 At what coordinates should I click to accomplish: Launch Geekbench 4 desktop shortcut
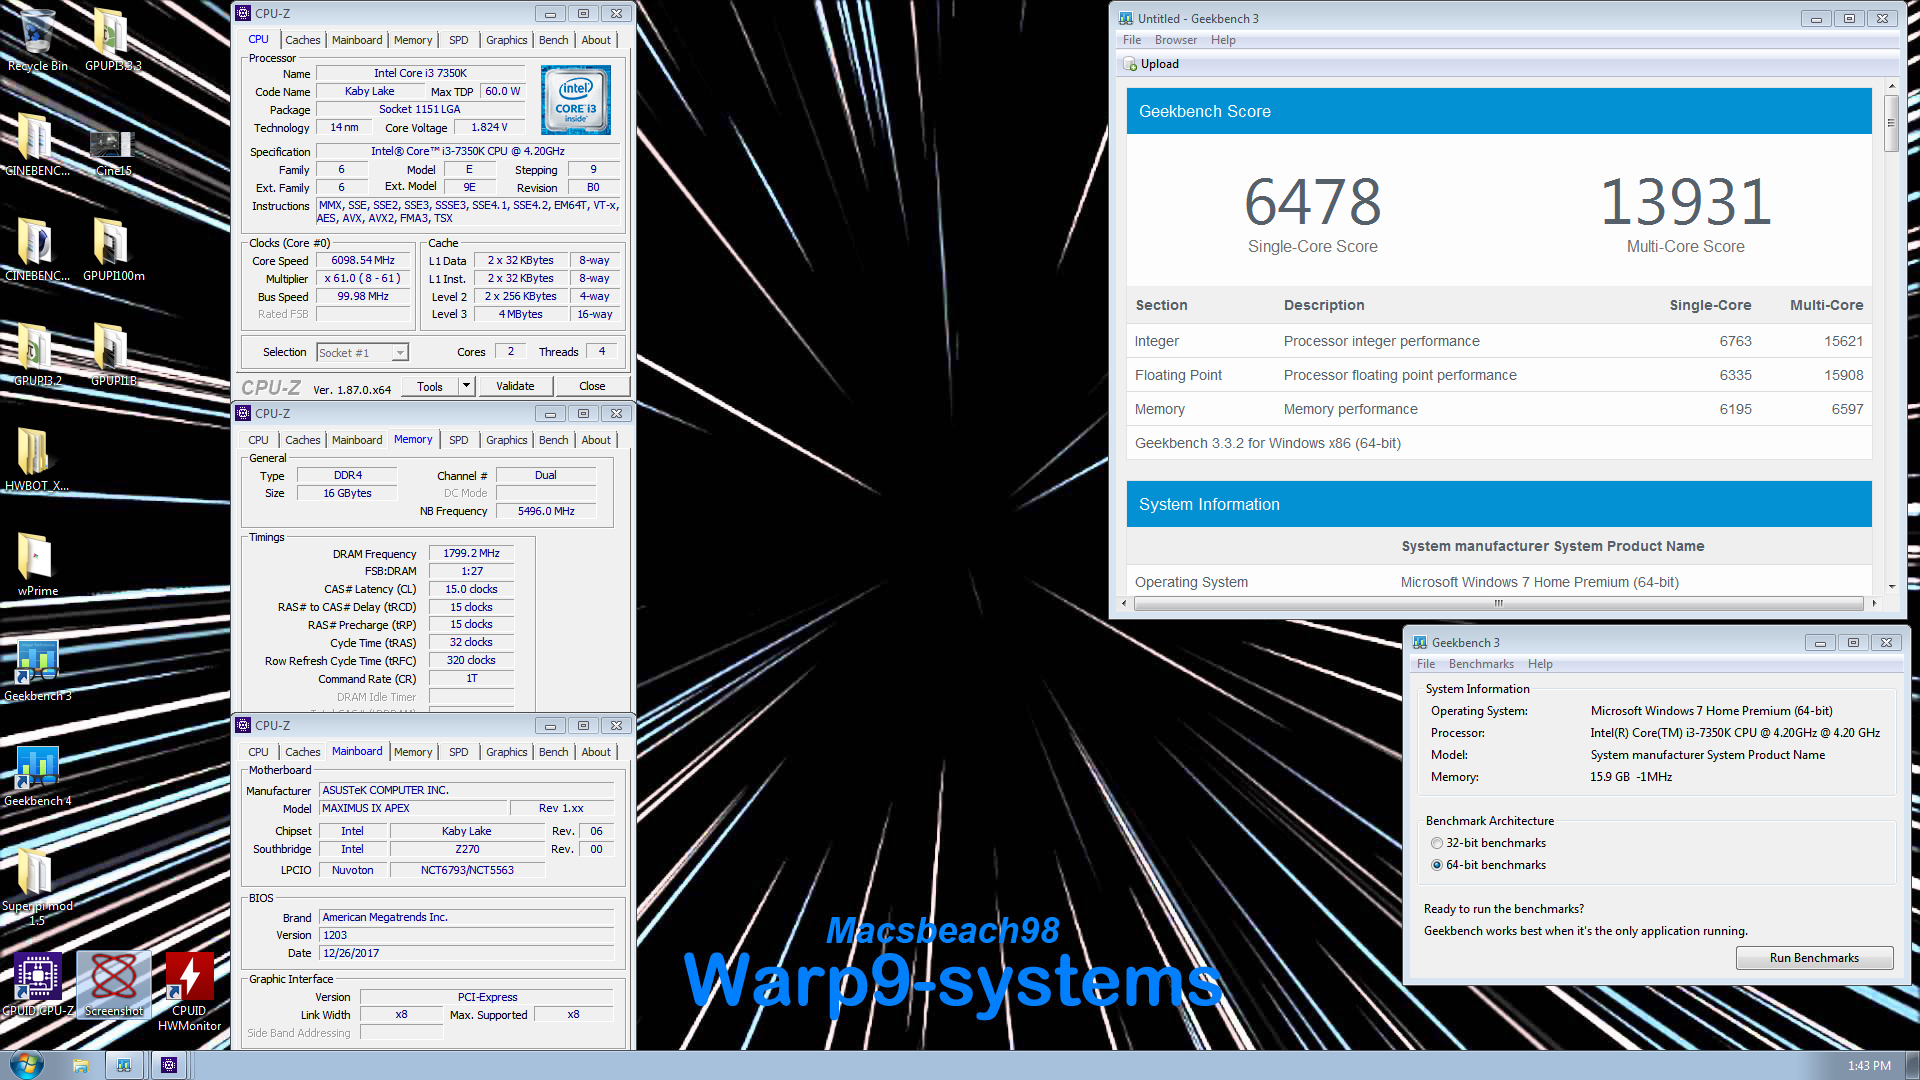(x=37, y=775)
